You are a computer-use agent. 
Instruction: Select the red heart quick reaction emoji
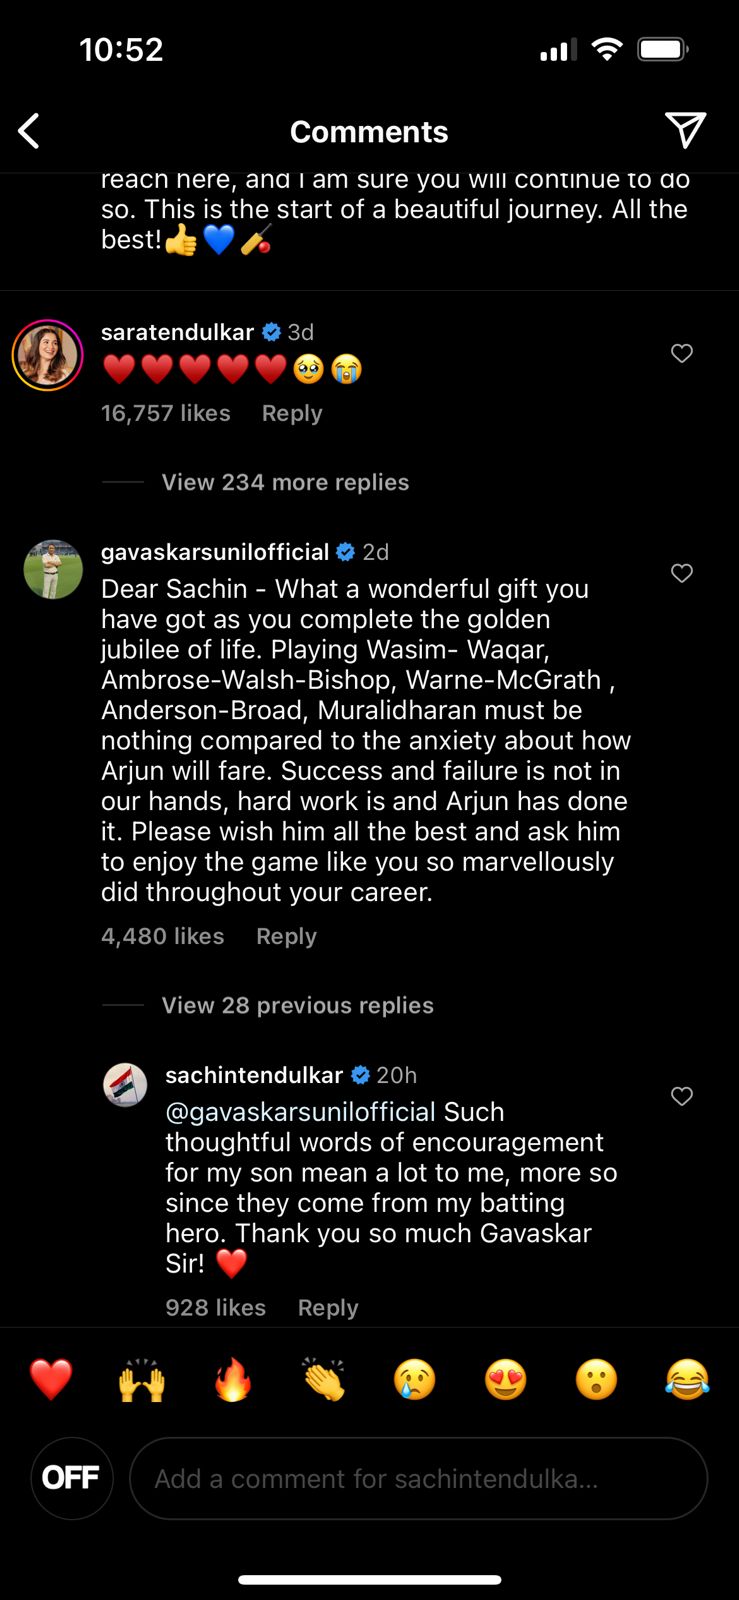(50, 1378)
